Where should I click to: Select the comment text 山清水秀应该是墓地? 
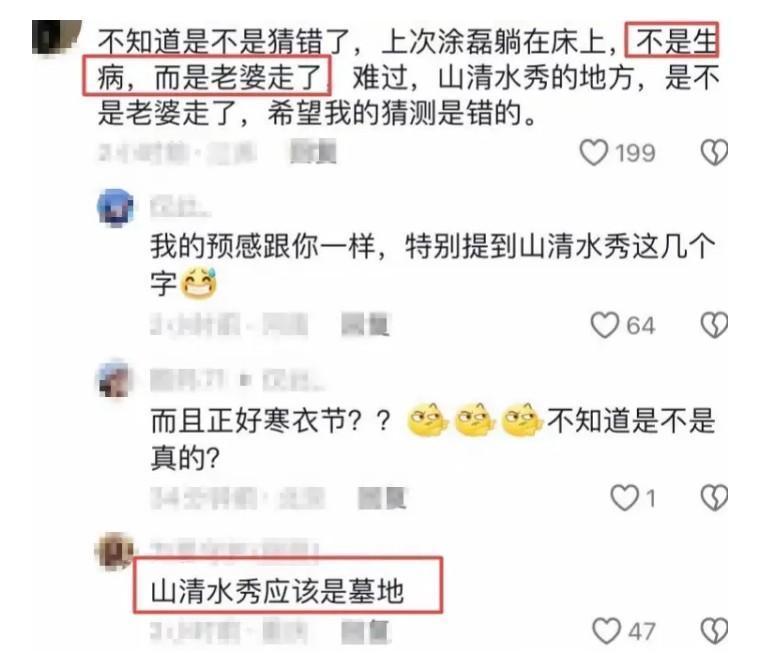tap(277, 592)
